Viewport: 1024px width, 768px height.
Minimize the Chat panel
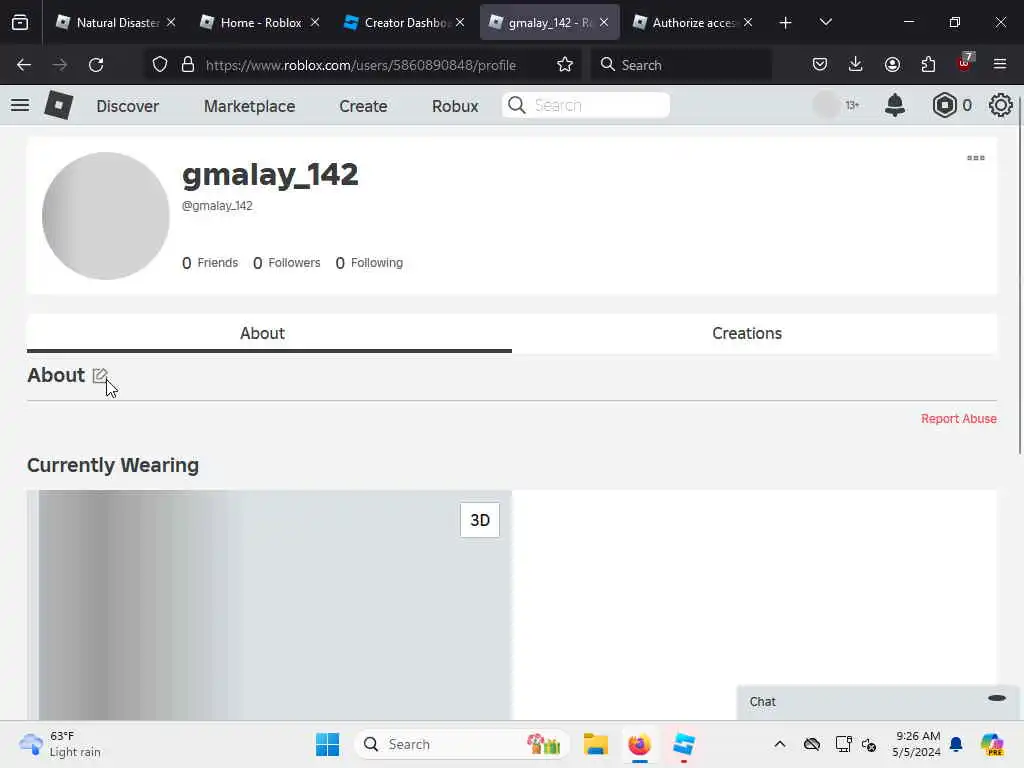click(x=997, y=698)
